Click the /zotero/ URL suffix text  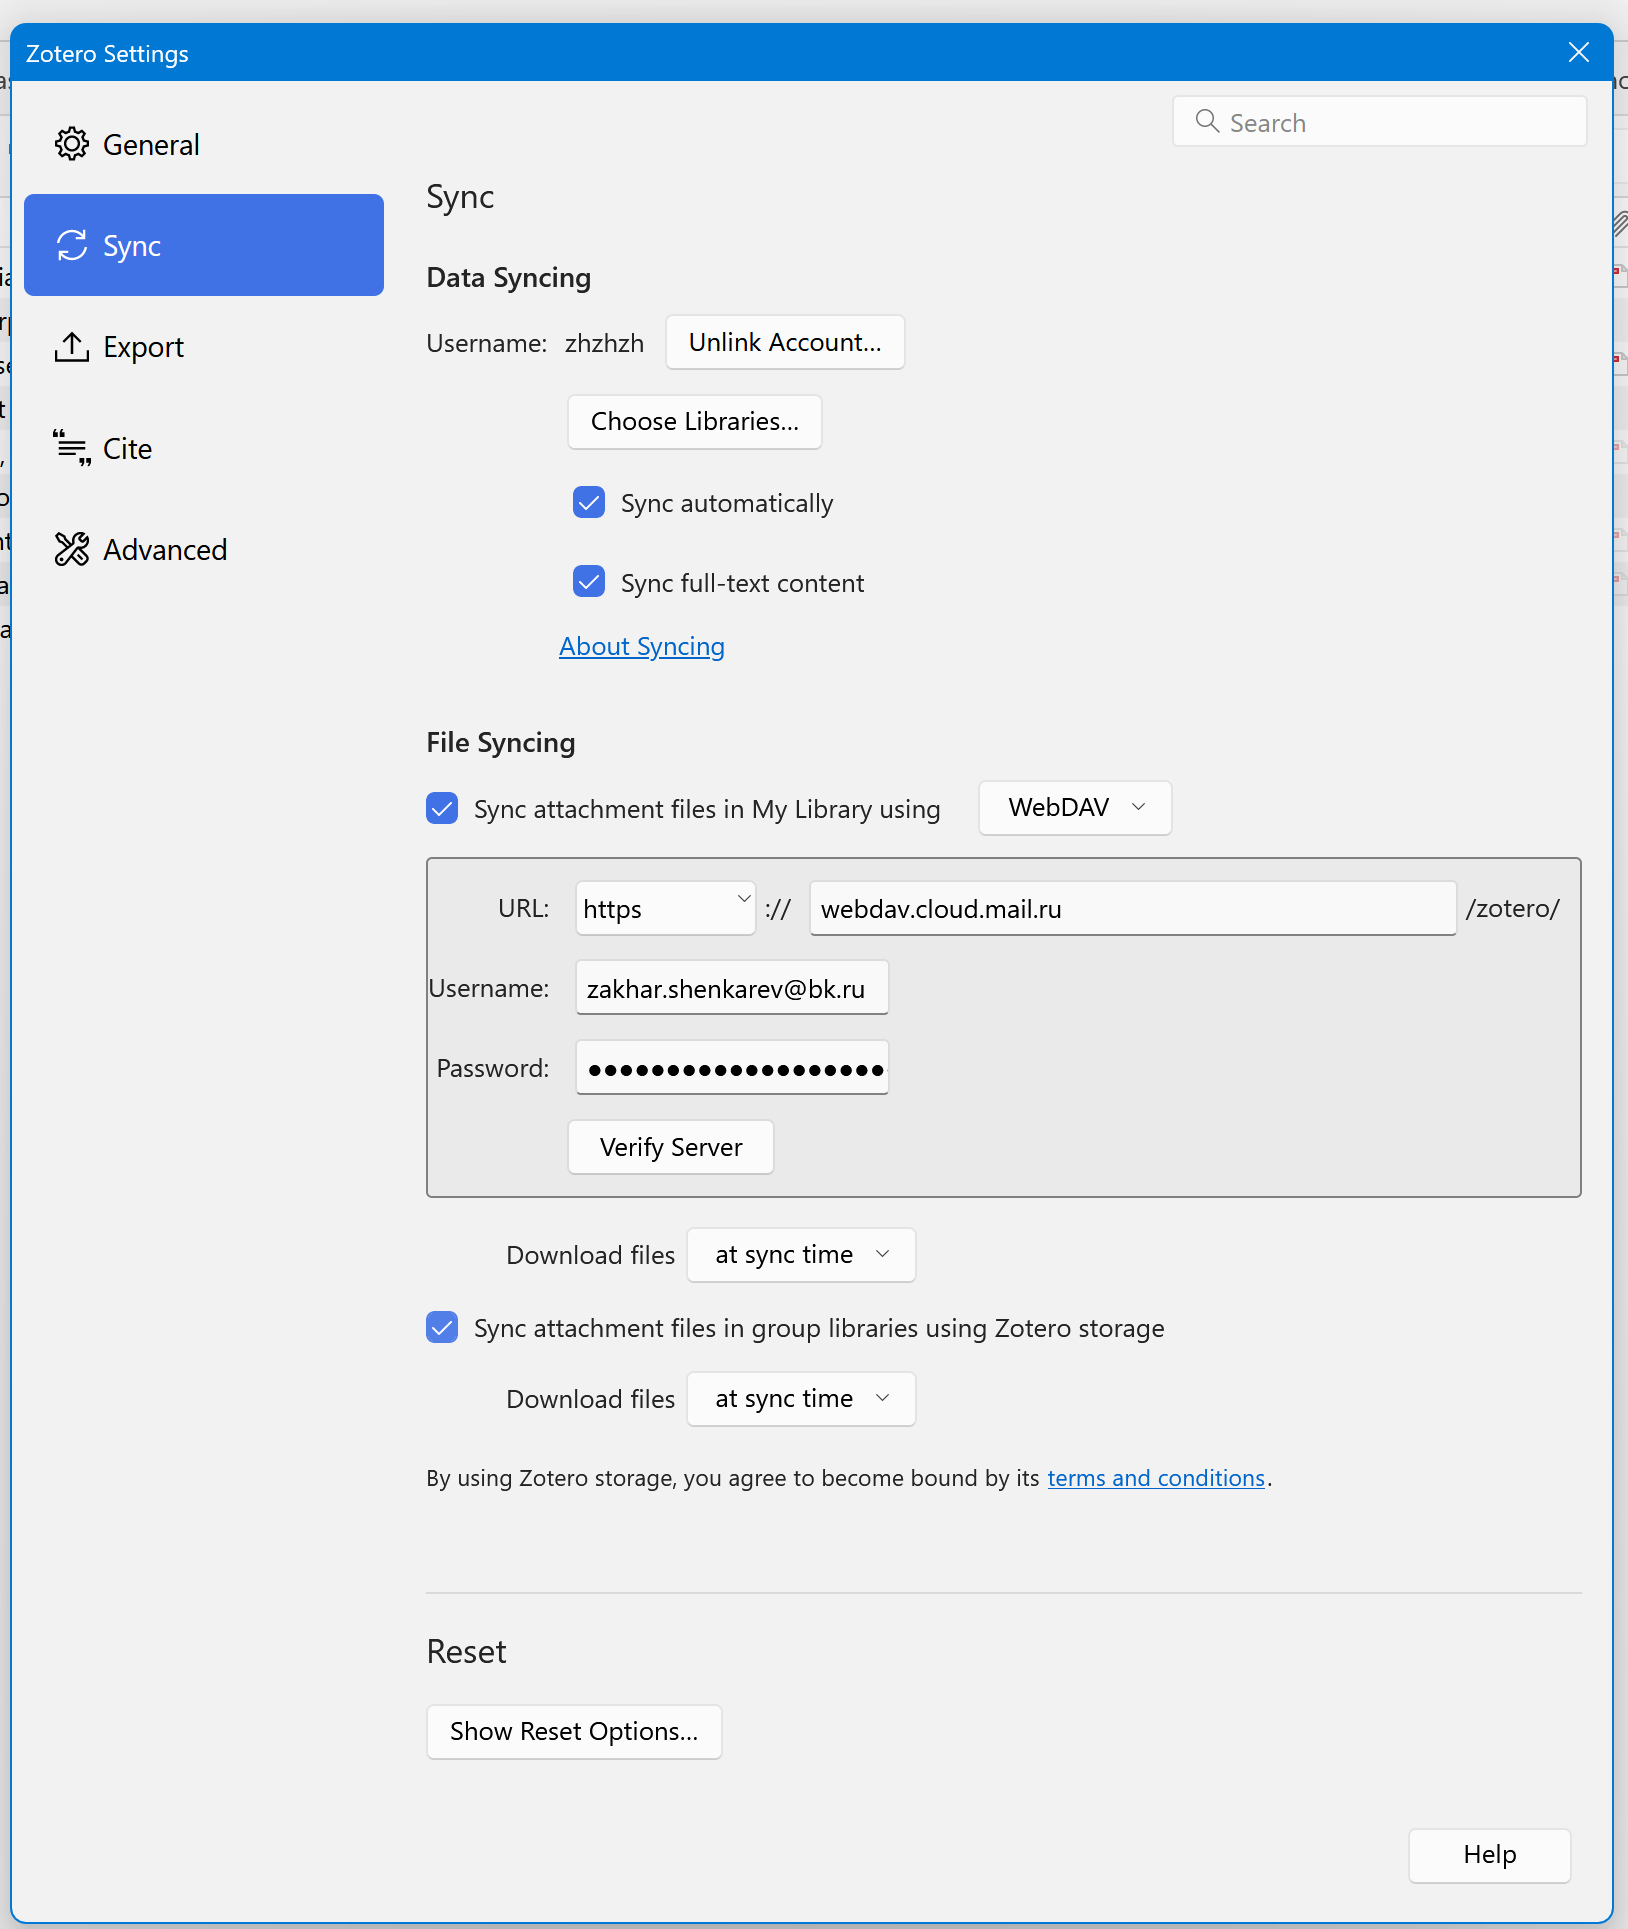pyautogui.click(x=1512, y=908)
